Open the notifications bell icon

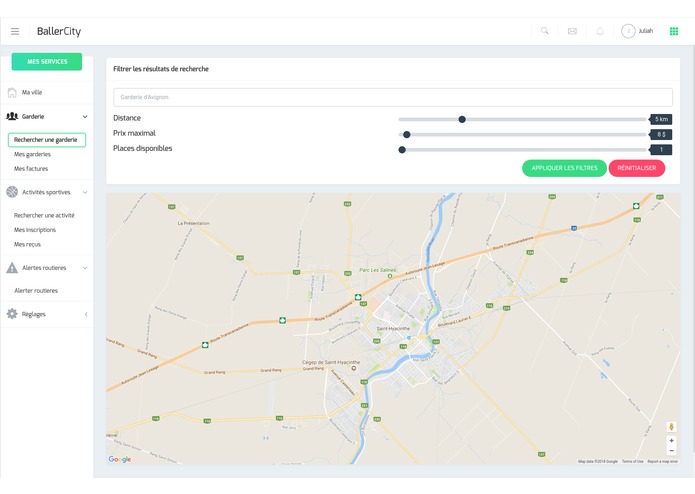click(600, 31)
